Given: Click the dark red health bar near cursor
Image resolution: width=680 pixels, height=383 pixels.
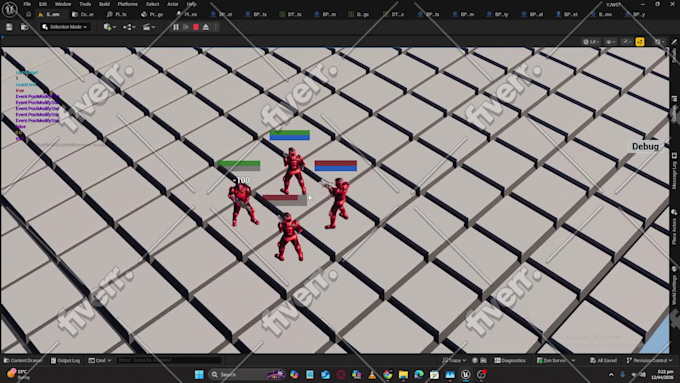Looking at the screenshot, I should tap(284, 200).
